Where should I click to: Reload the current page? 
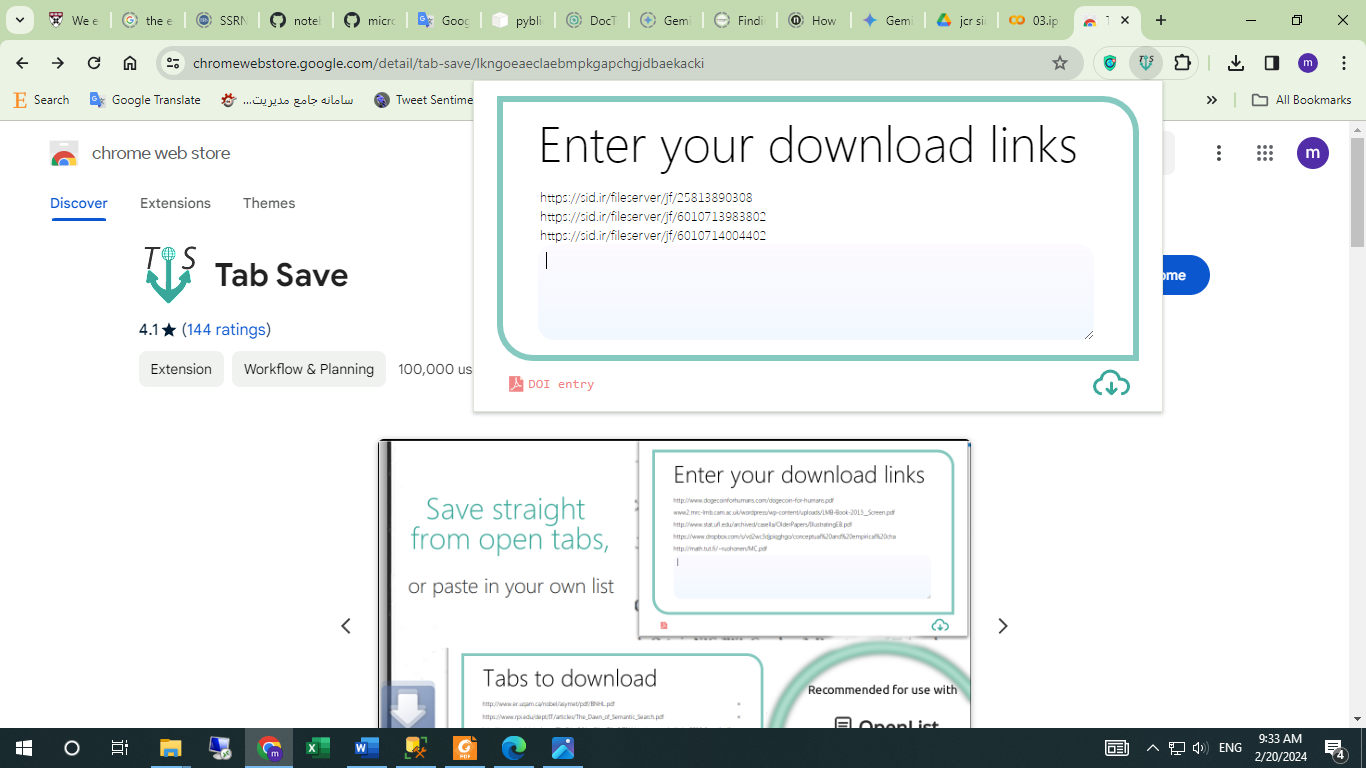point(94,63)
